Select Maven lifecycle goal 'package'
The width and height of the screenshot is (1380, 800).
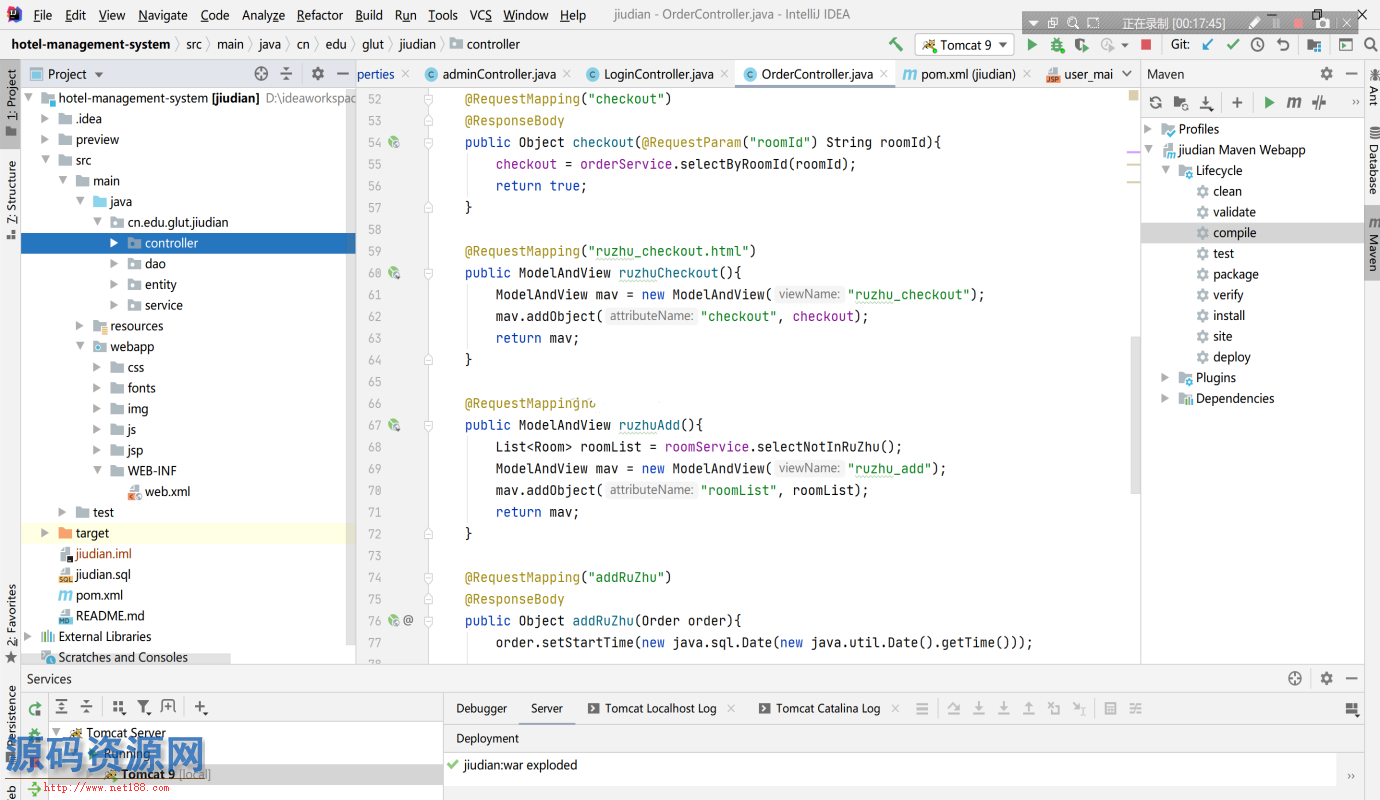tap(1235, 274)
